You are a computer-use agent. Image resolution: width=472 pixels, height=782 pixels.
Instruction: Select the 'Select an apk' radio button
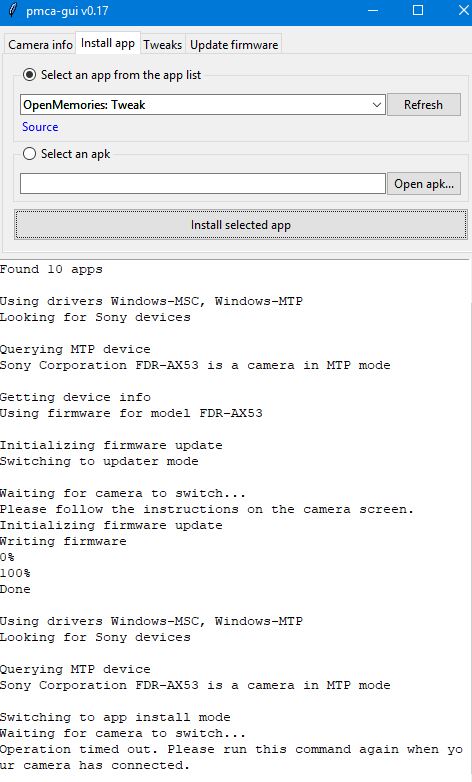click(29, 154)
